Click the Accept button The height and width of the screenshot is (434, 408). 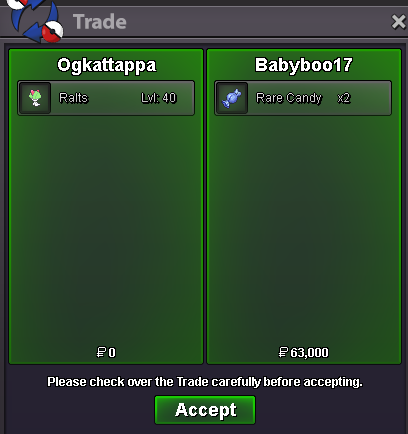click(x=205, y=410)
